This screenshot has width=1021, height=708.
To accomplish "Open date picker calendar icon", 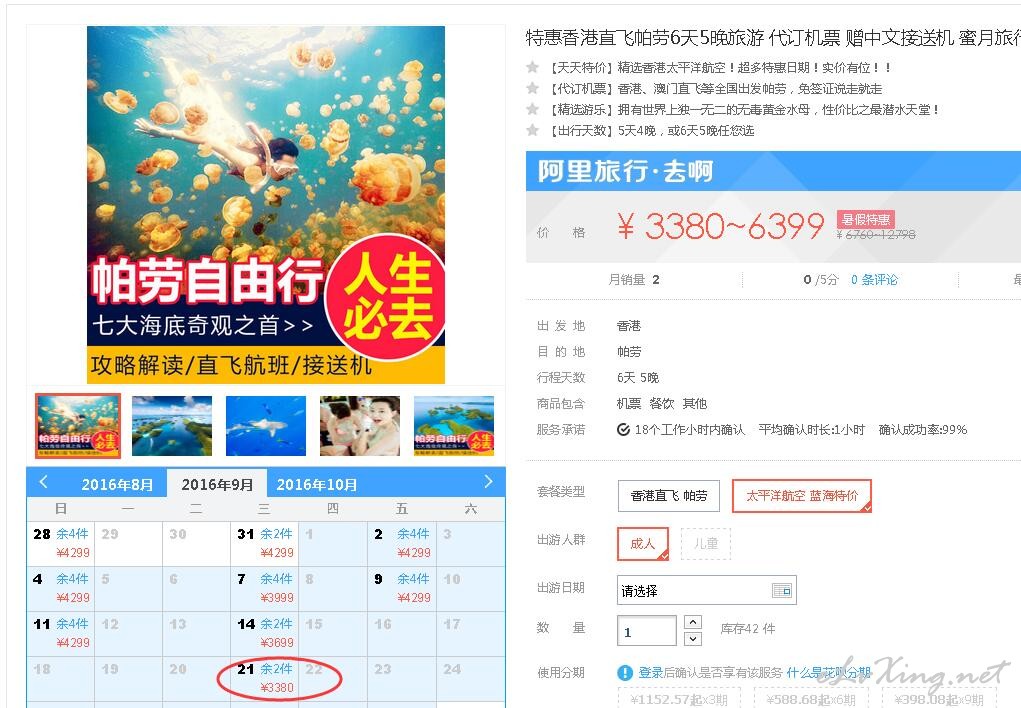I will pyautogui.click(x=781, y=591).
